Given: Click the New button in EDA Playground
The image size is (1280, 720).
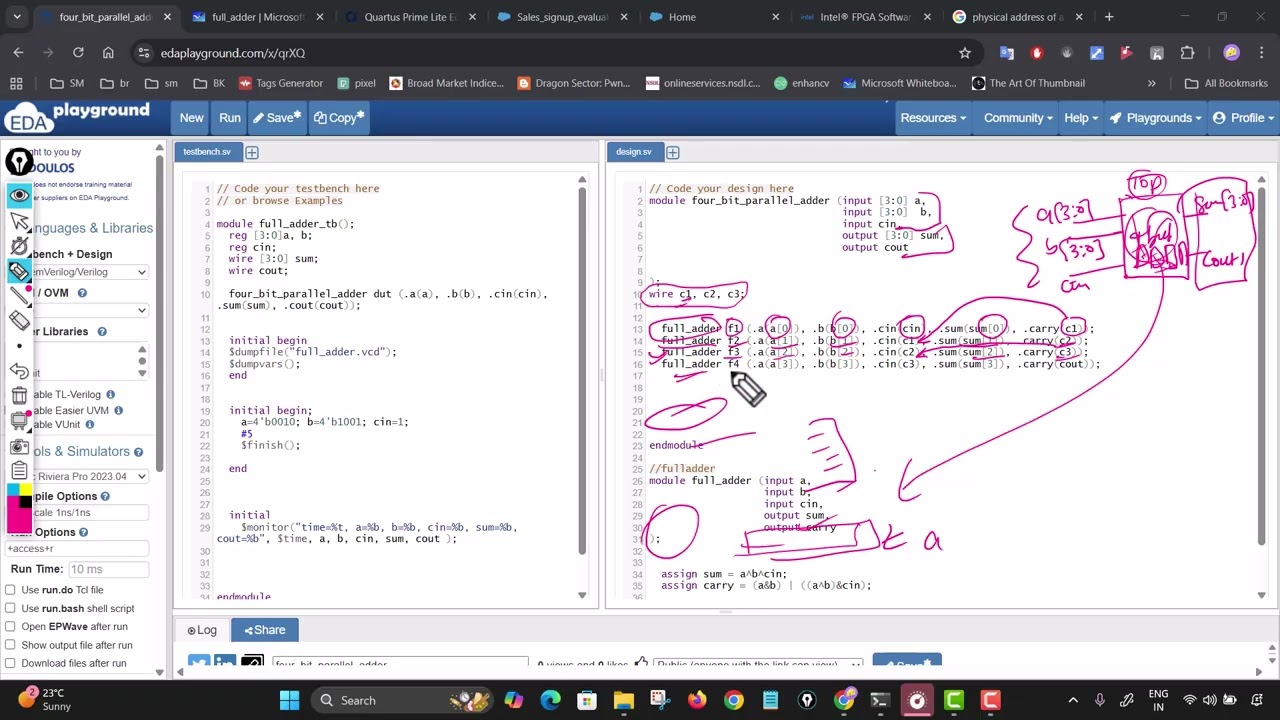Looking at the screenshot, I should tap(191, 118).
